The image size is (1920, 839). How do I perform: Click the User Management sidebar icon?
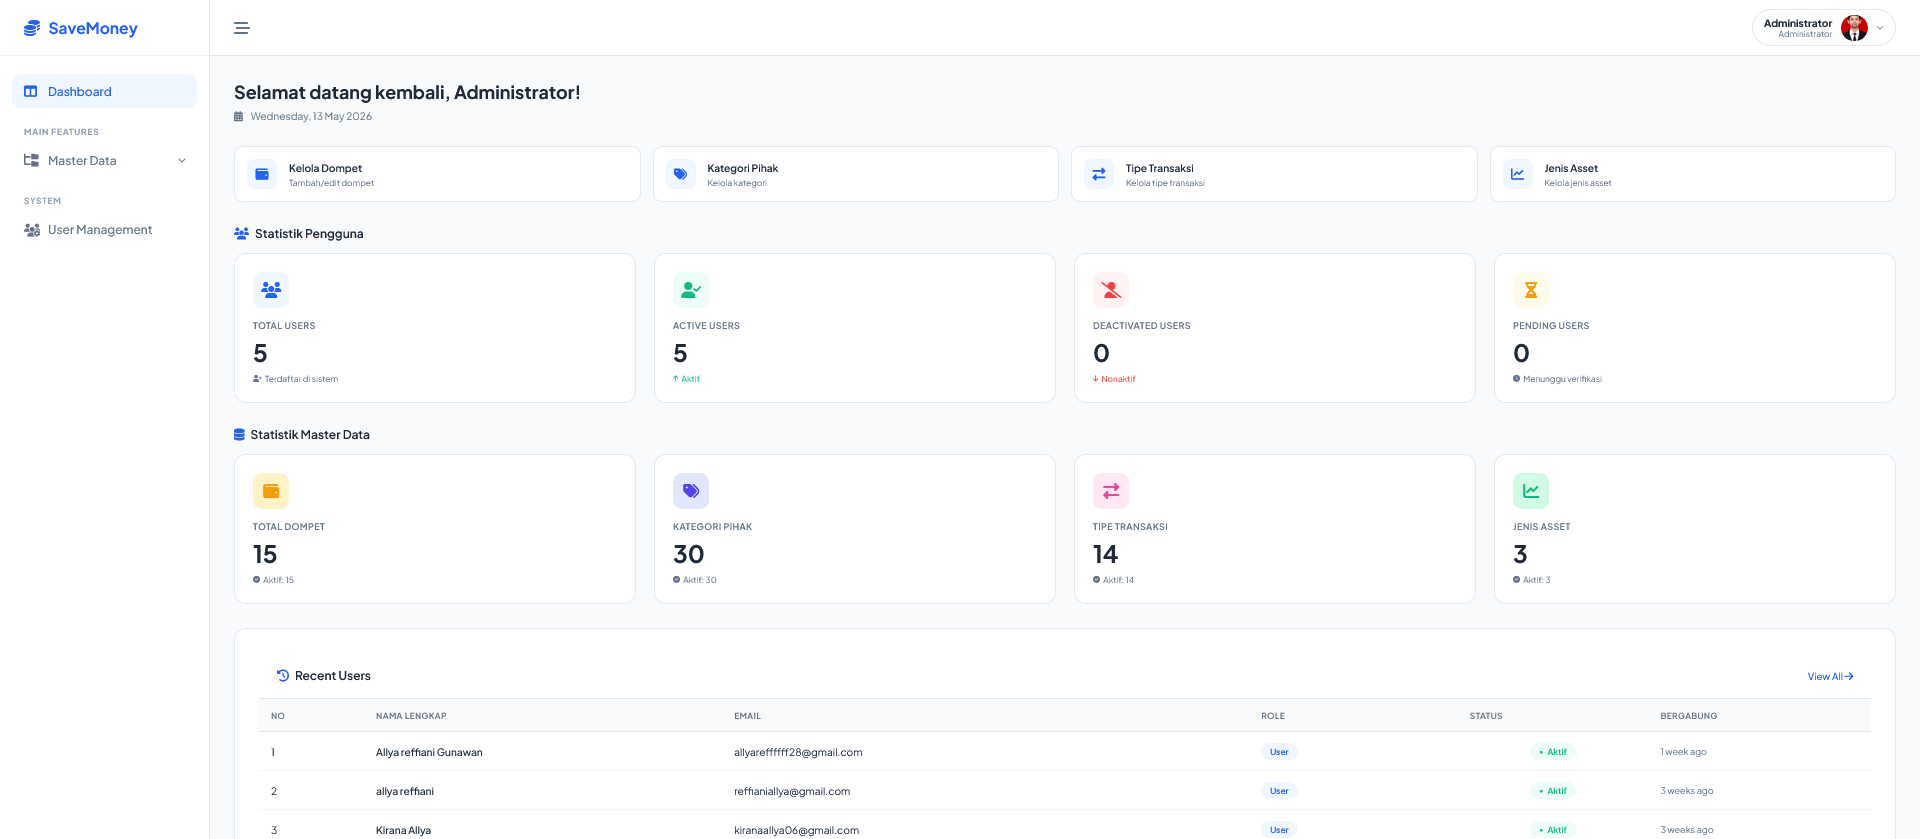pyautogui.click(x=32, y=229)
